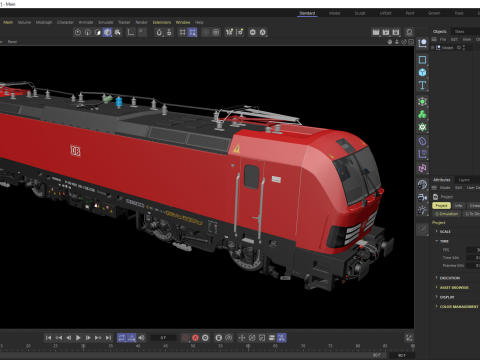Open the purple Field object icon

click(422, 154)
